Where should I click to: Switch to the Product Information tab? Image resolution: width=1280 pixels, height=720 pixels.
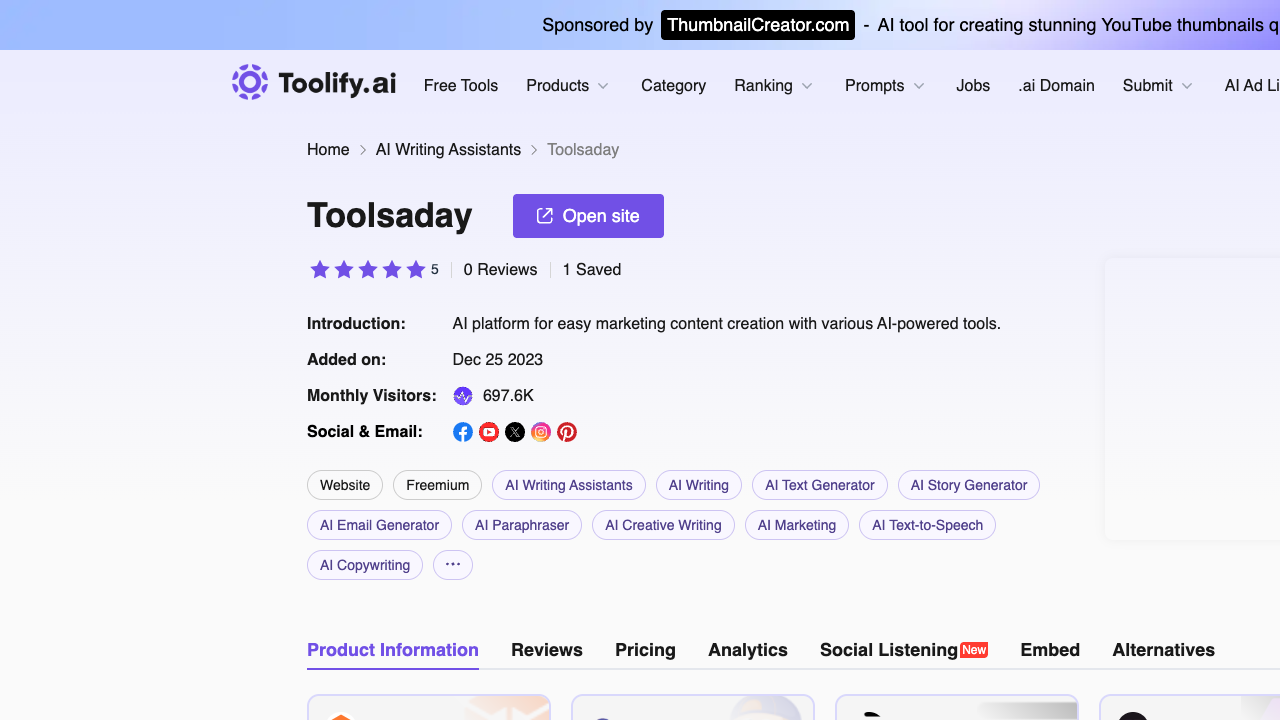(393, 650)
